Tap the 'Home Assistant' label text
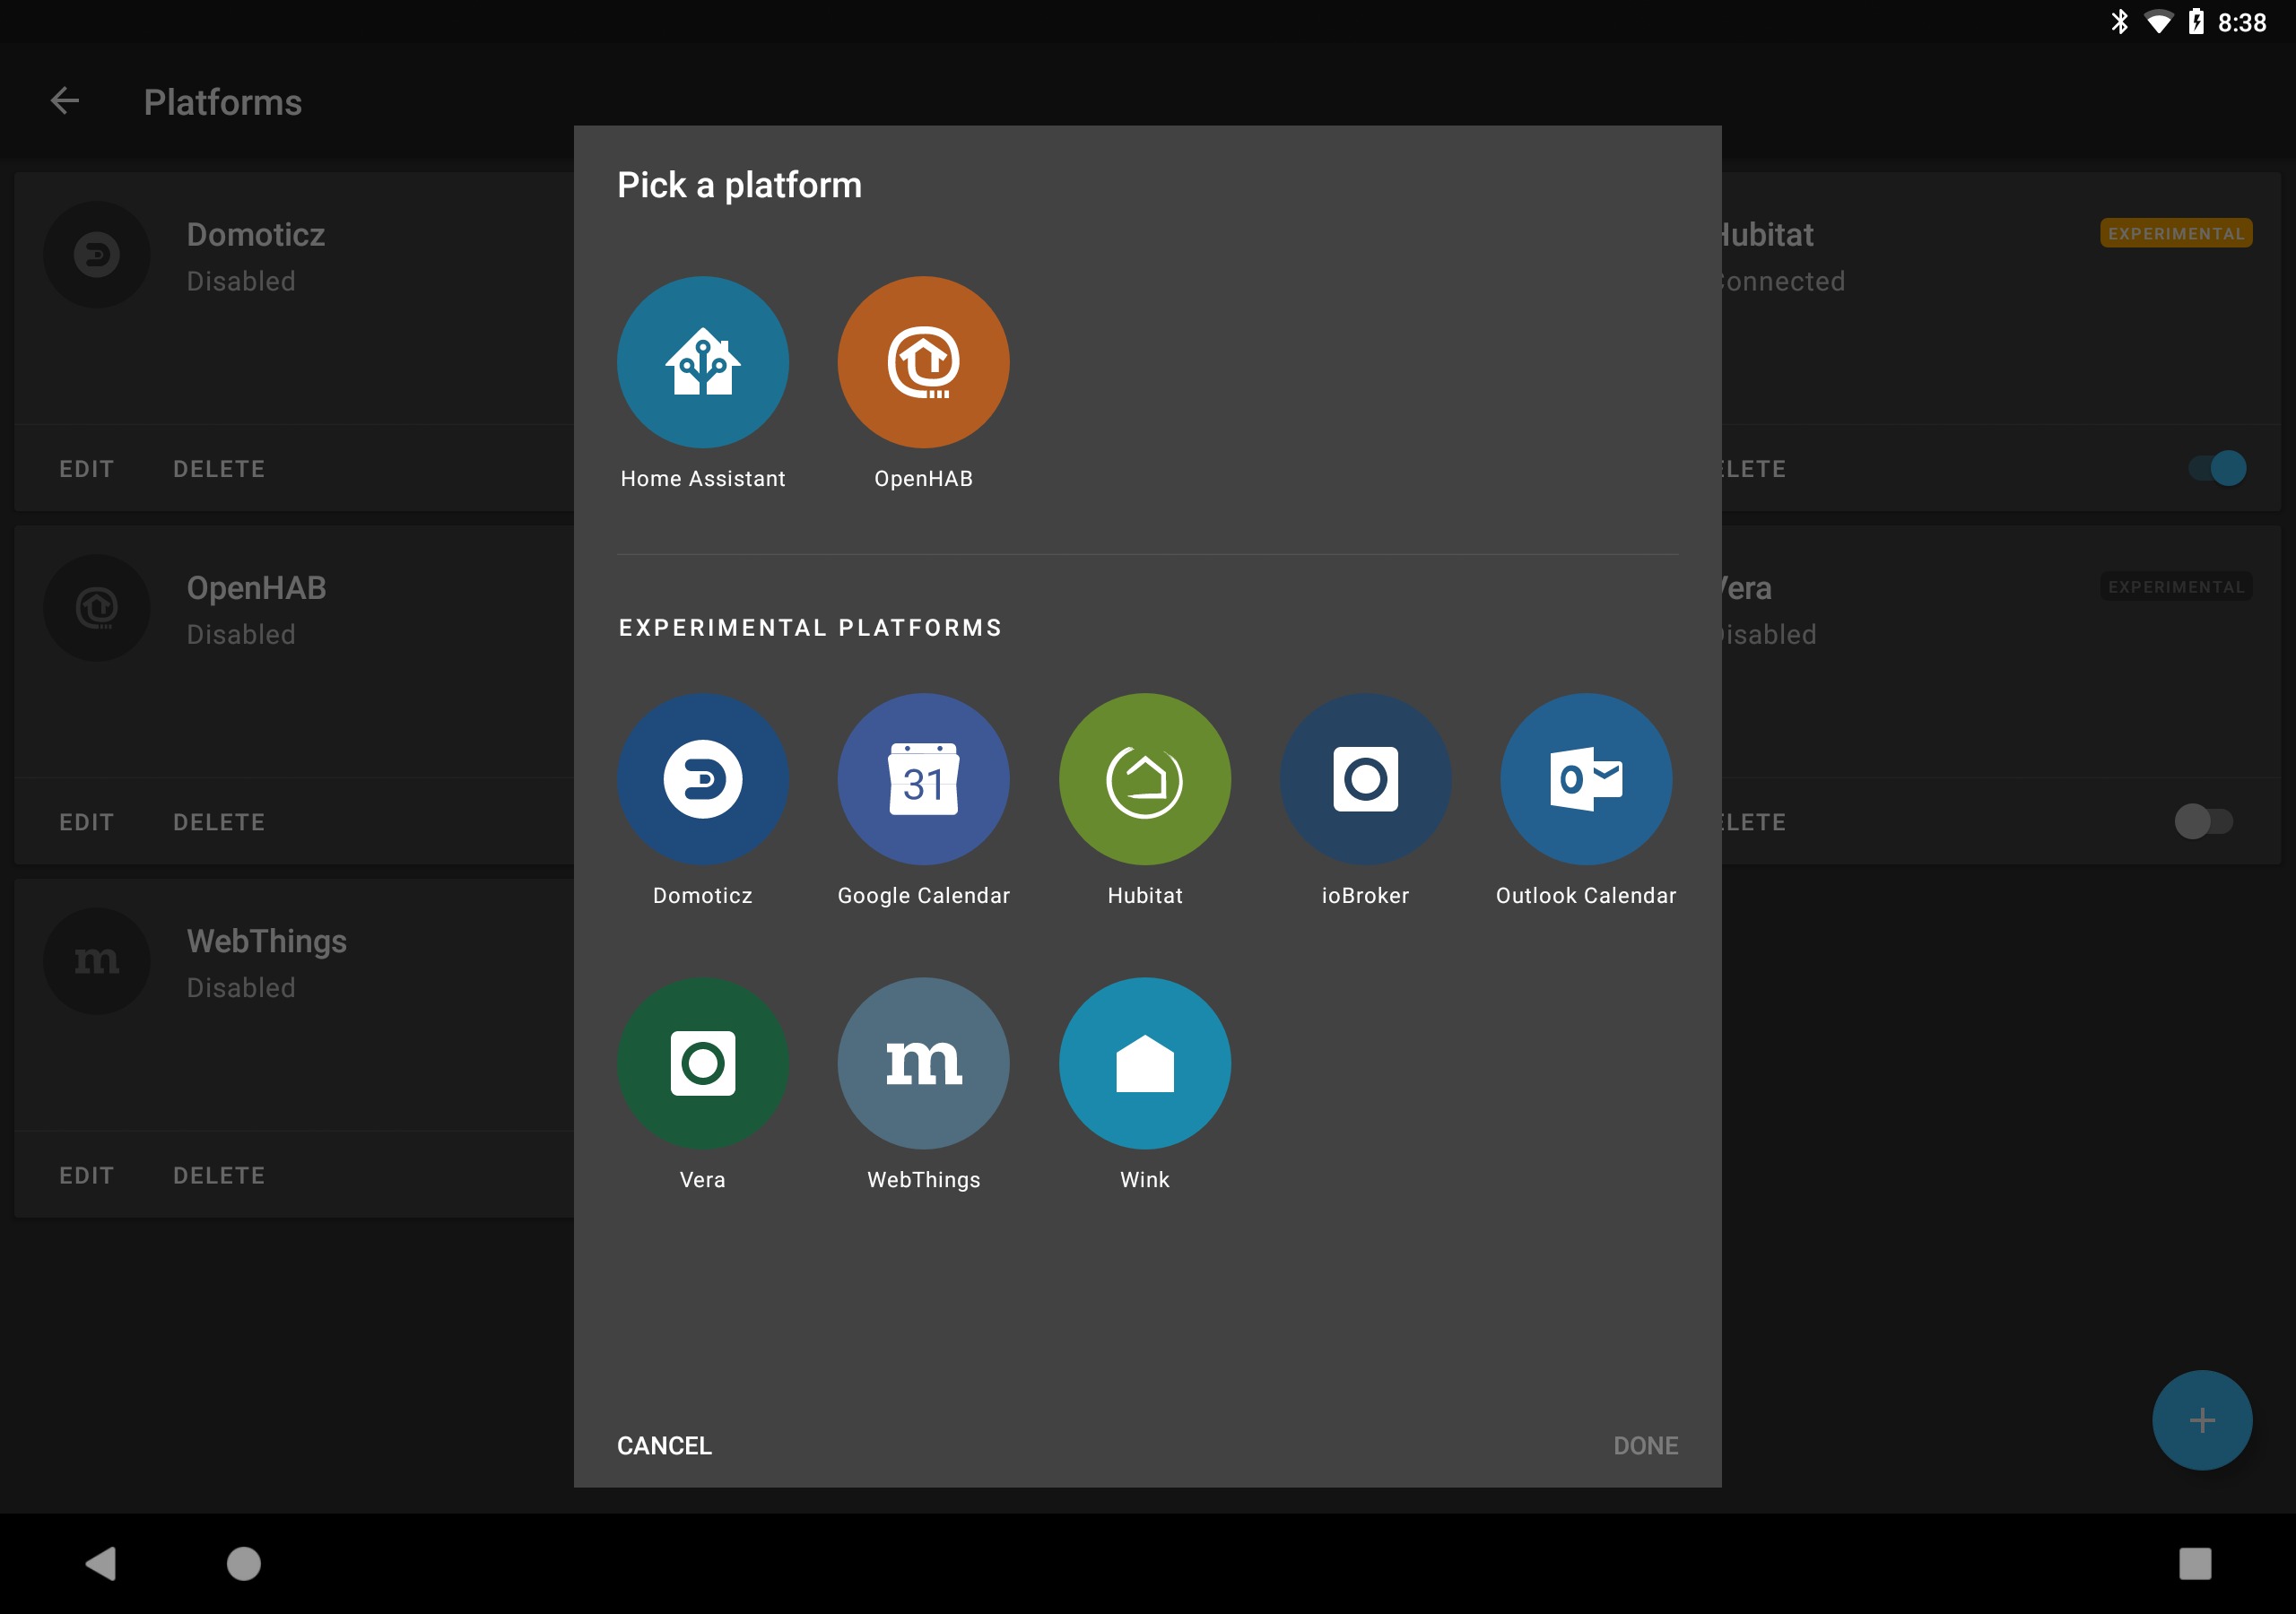 point(702,478)
